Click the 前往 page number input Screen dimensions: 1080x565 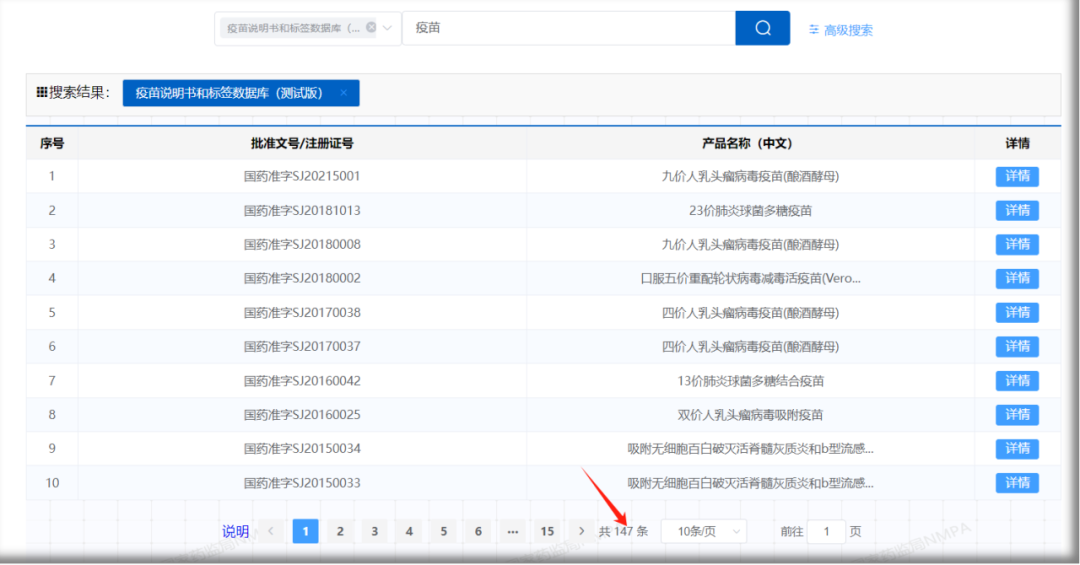(826, 531)
